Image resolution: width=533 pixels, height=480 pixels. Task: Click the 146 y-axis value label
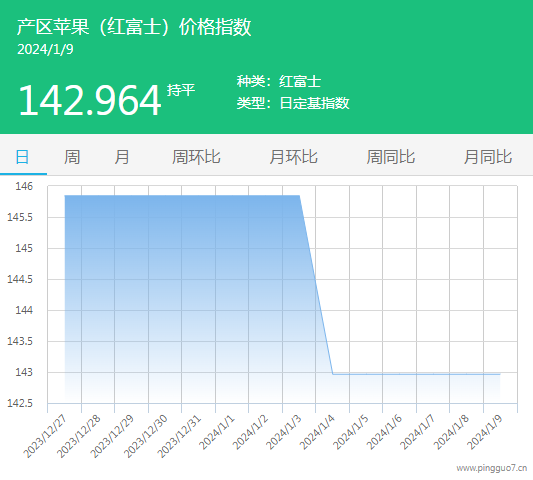24,186
